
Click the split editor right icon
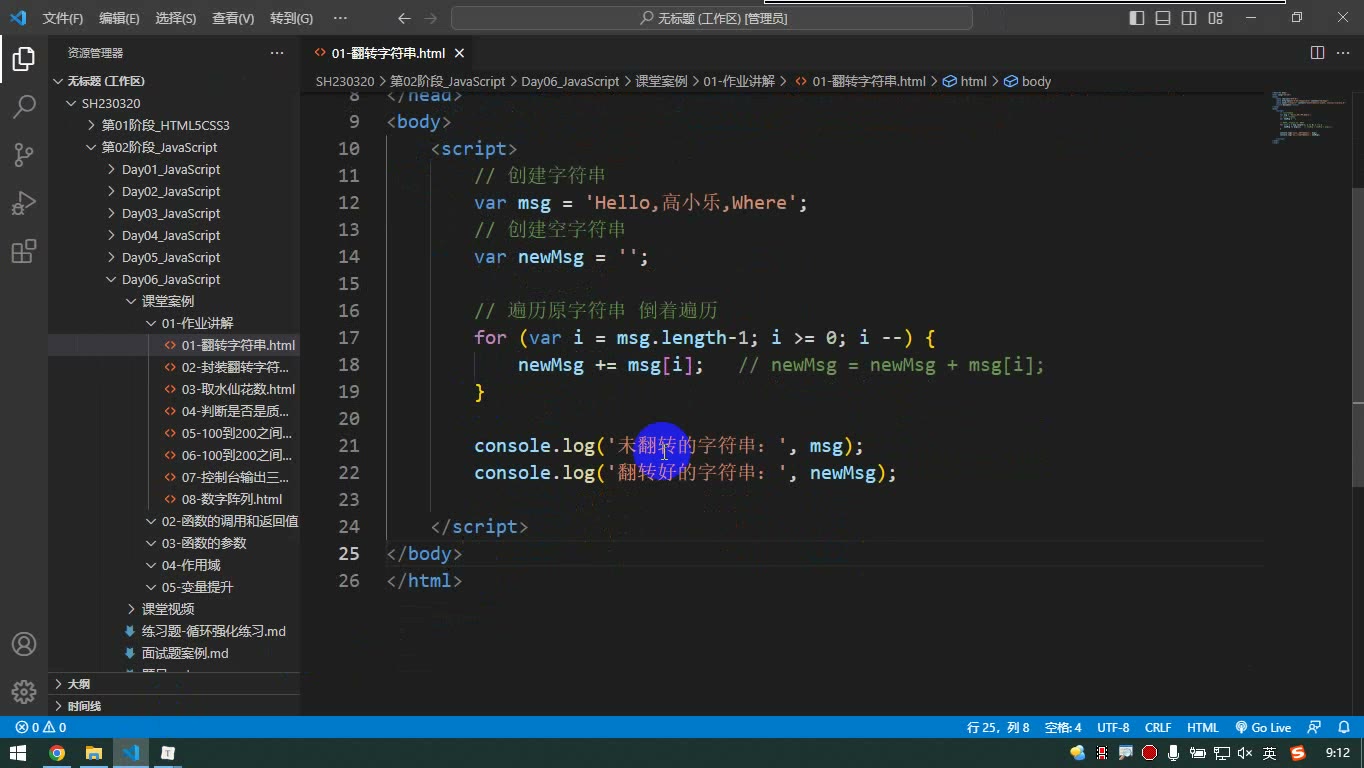1317,52
